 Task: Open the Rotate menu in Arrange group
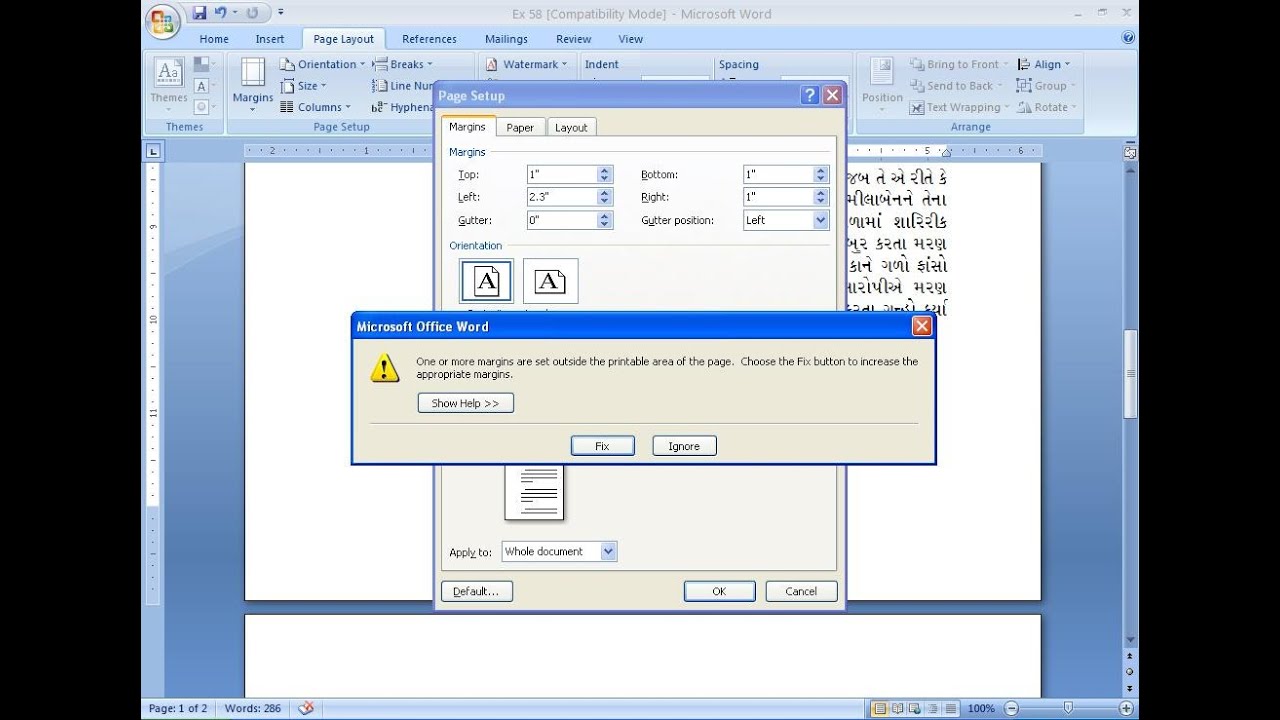point(1046,107)
